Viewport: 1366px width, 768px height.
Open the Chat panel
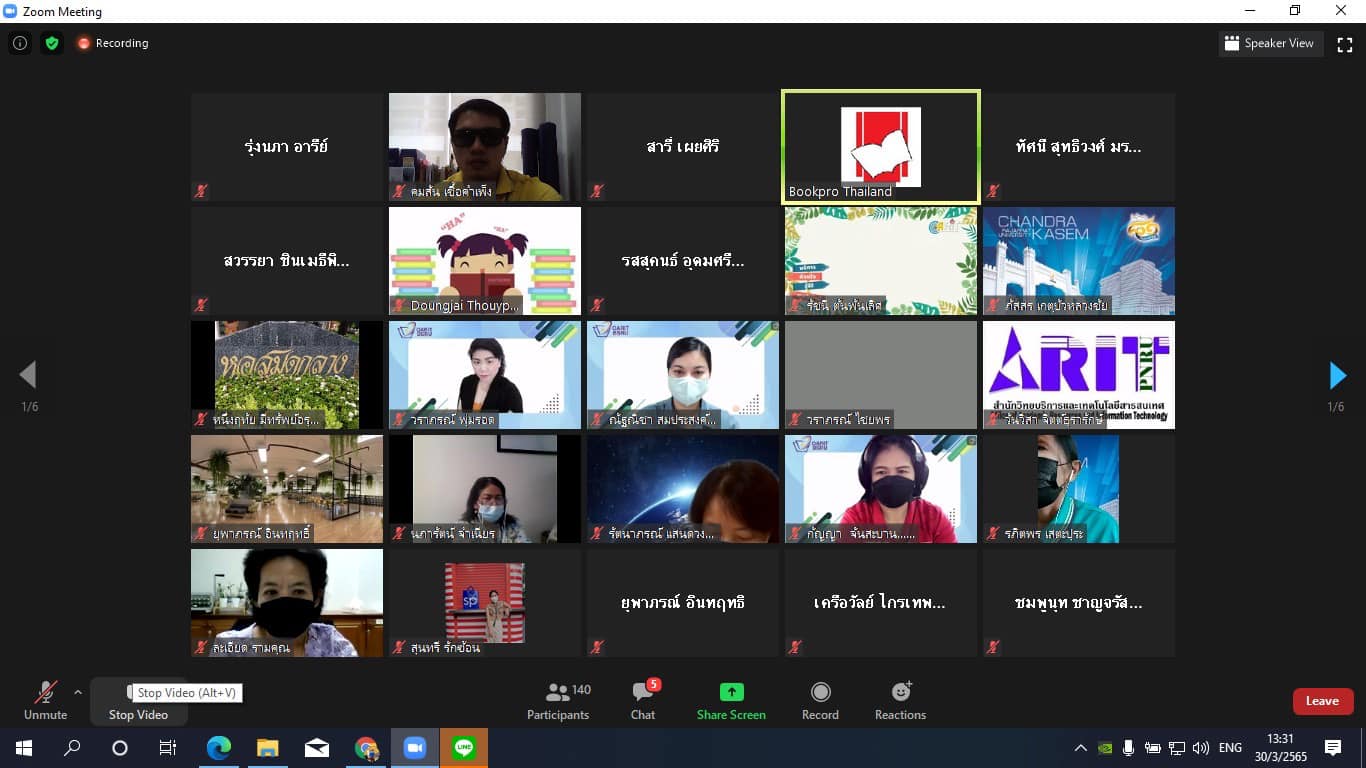click(643, 701)
